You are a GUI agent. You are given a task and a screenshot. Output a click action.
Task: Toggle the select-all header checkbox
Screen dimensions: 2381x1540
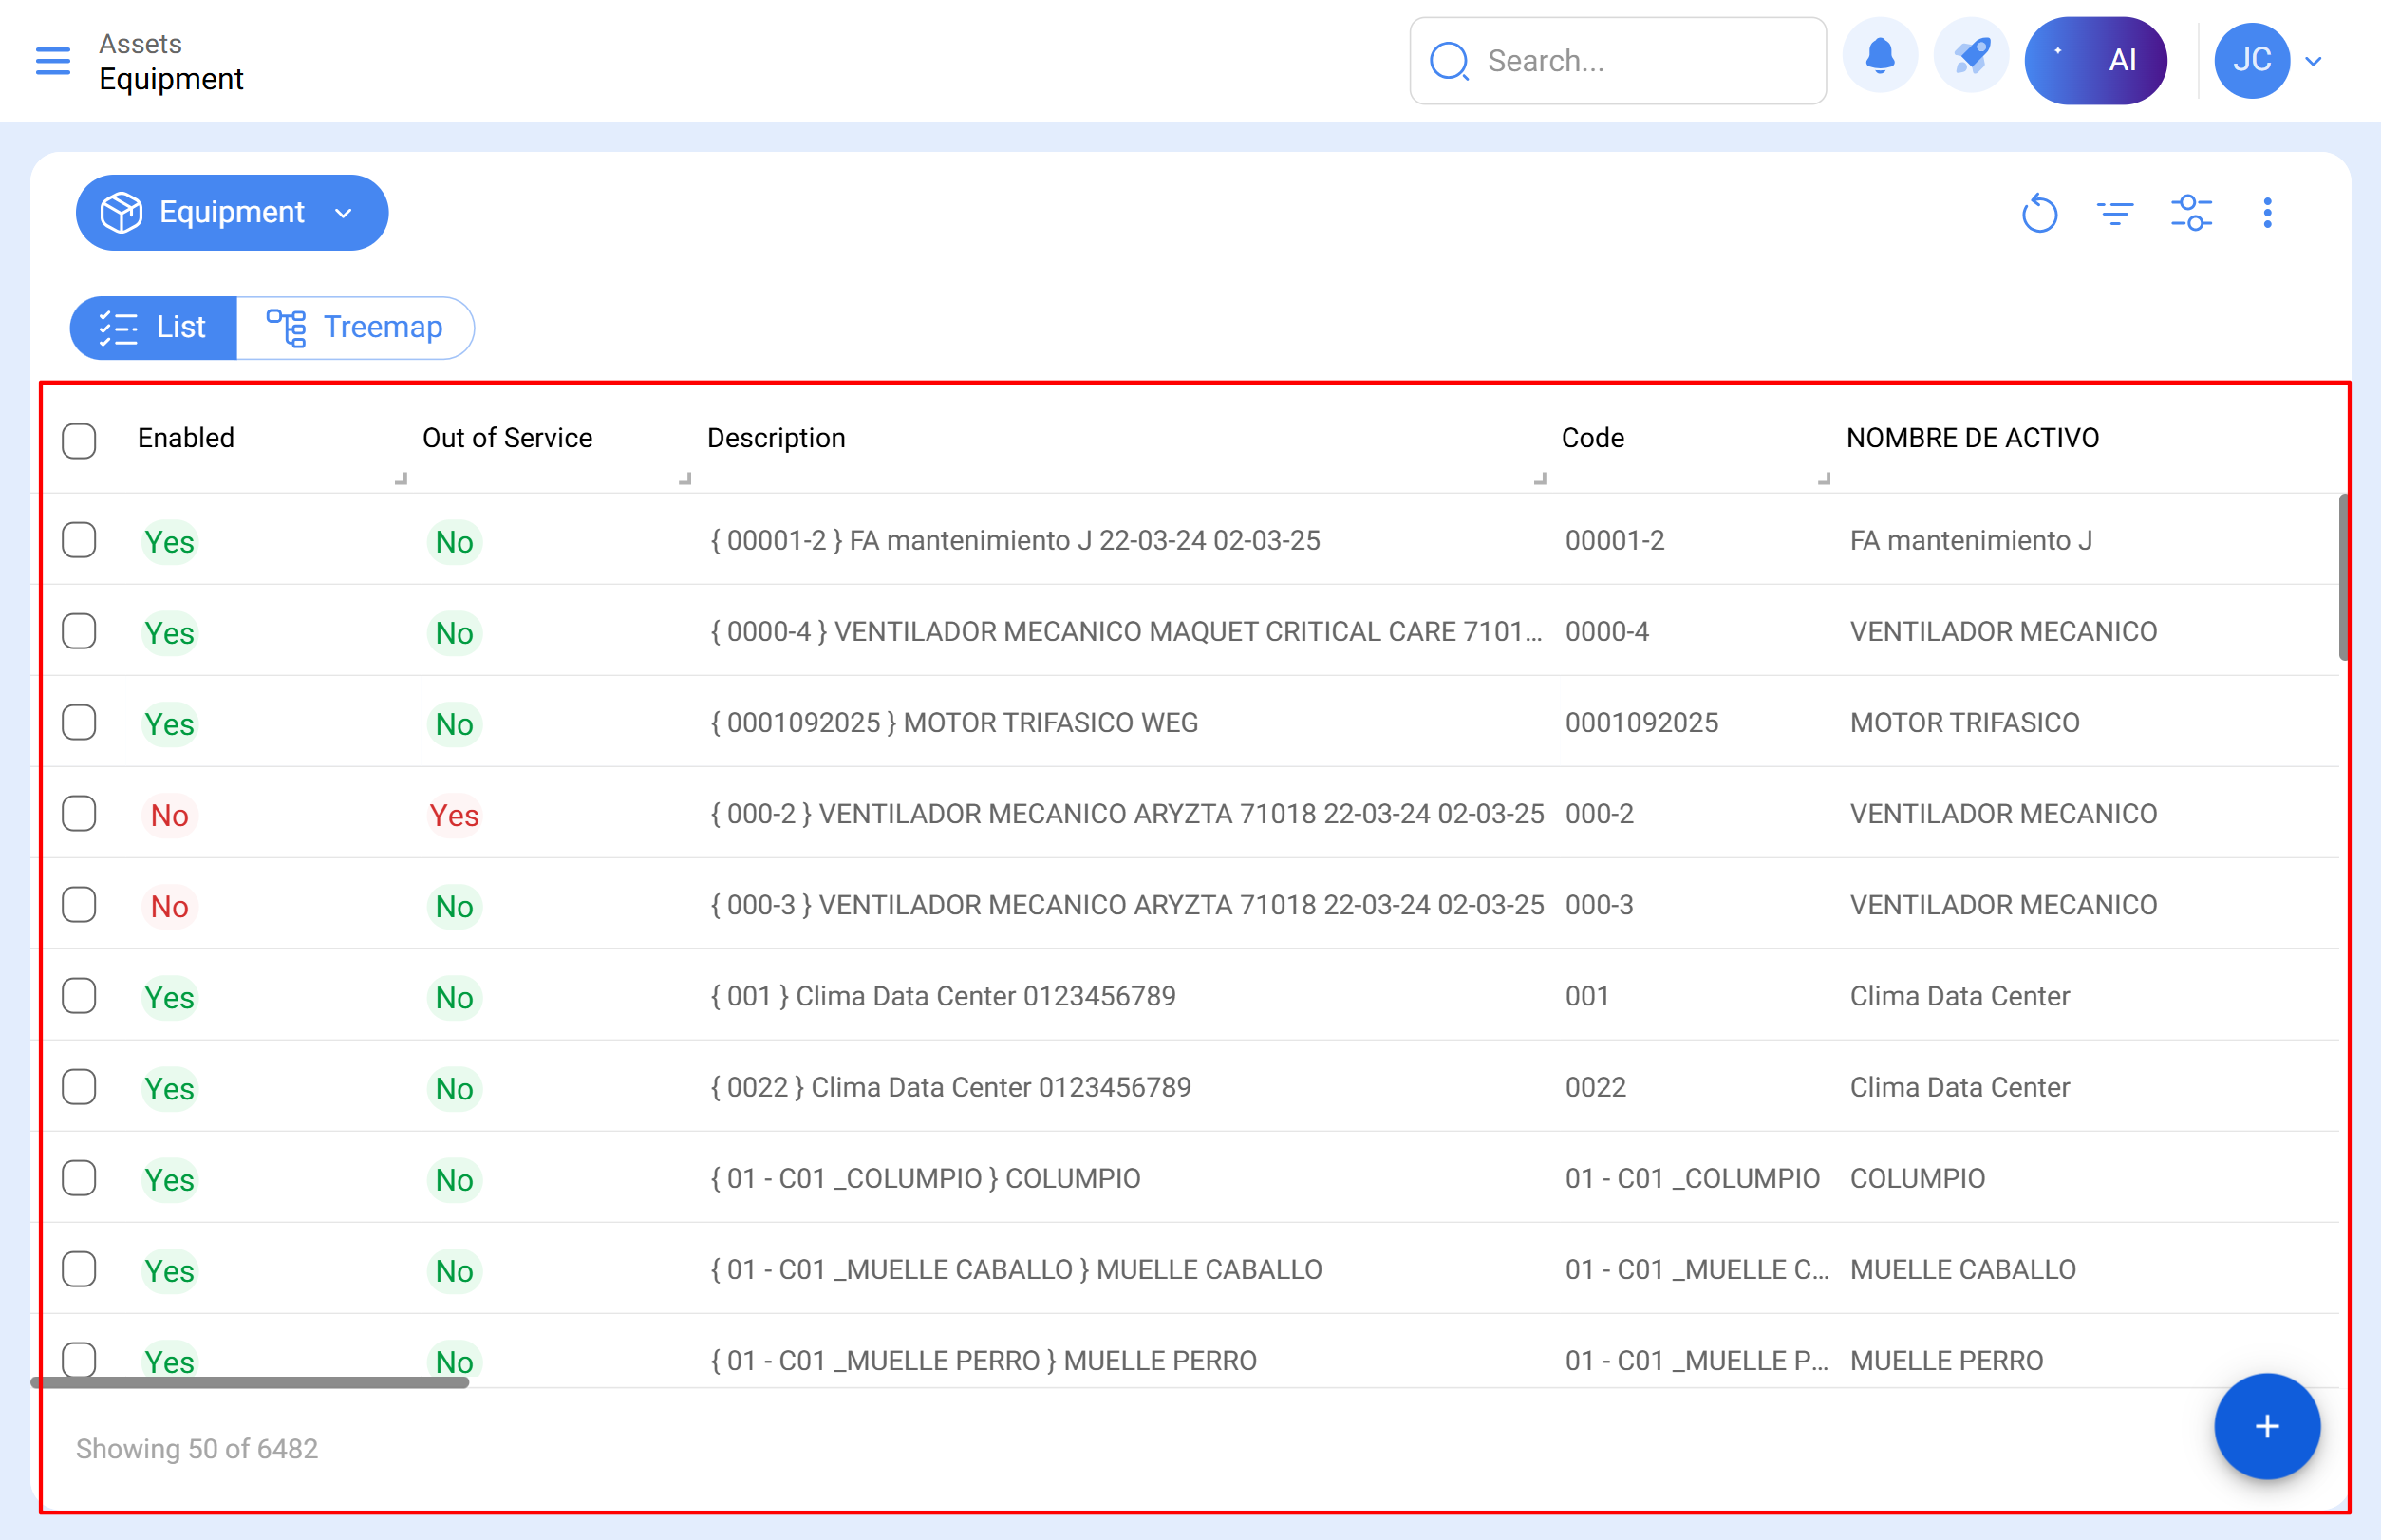coord(79,440)
